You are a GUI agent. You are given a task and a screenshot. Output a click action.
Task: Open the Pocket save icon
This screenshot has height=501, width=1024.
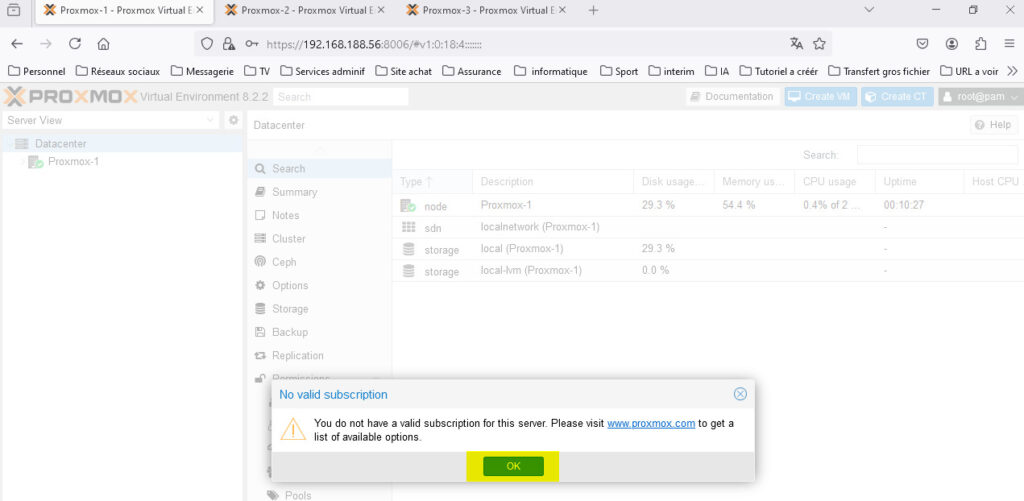click(x=922, y=44)
